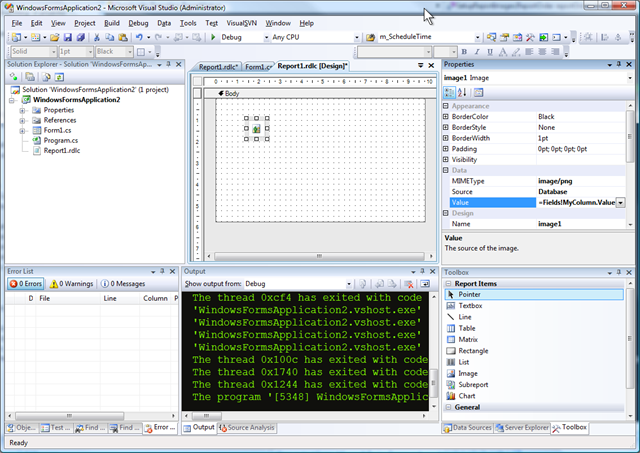Click the Save All toolbar icon
The width and height of the screenshot is (640, 453).
pyautogui.click(x=81, y=38)
